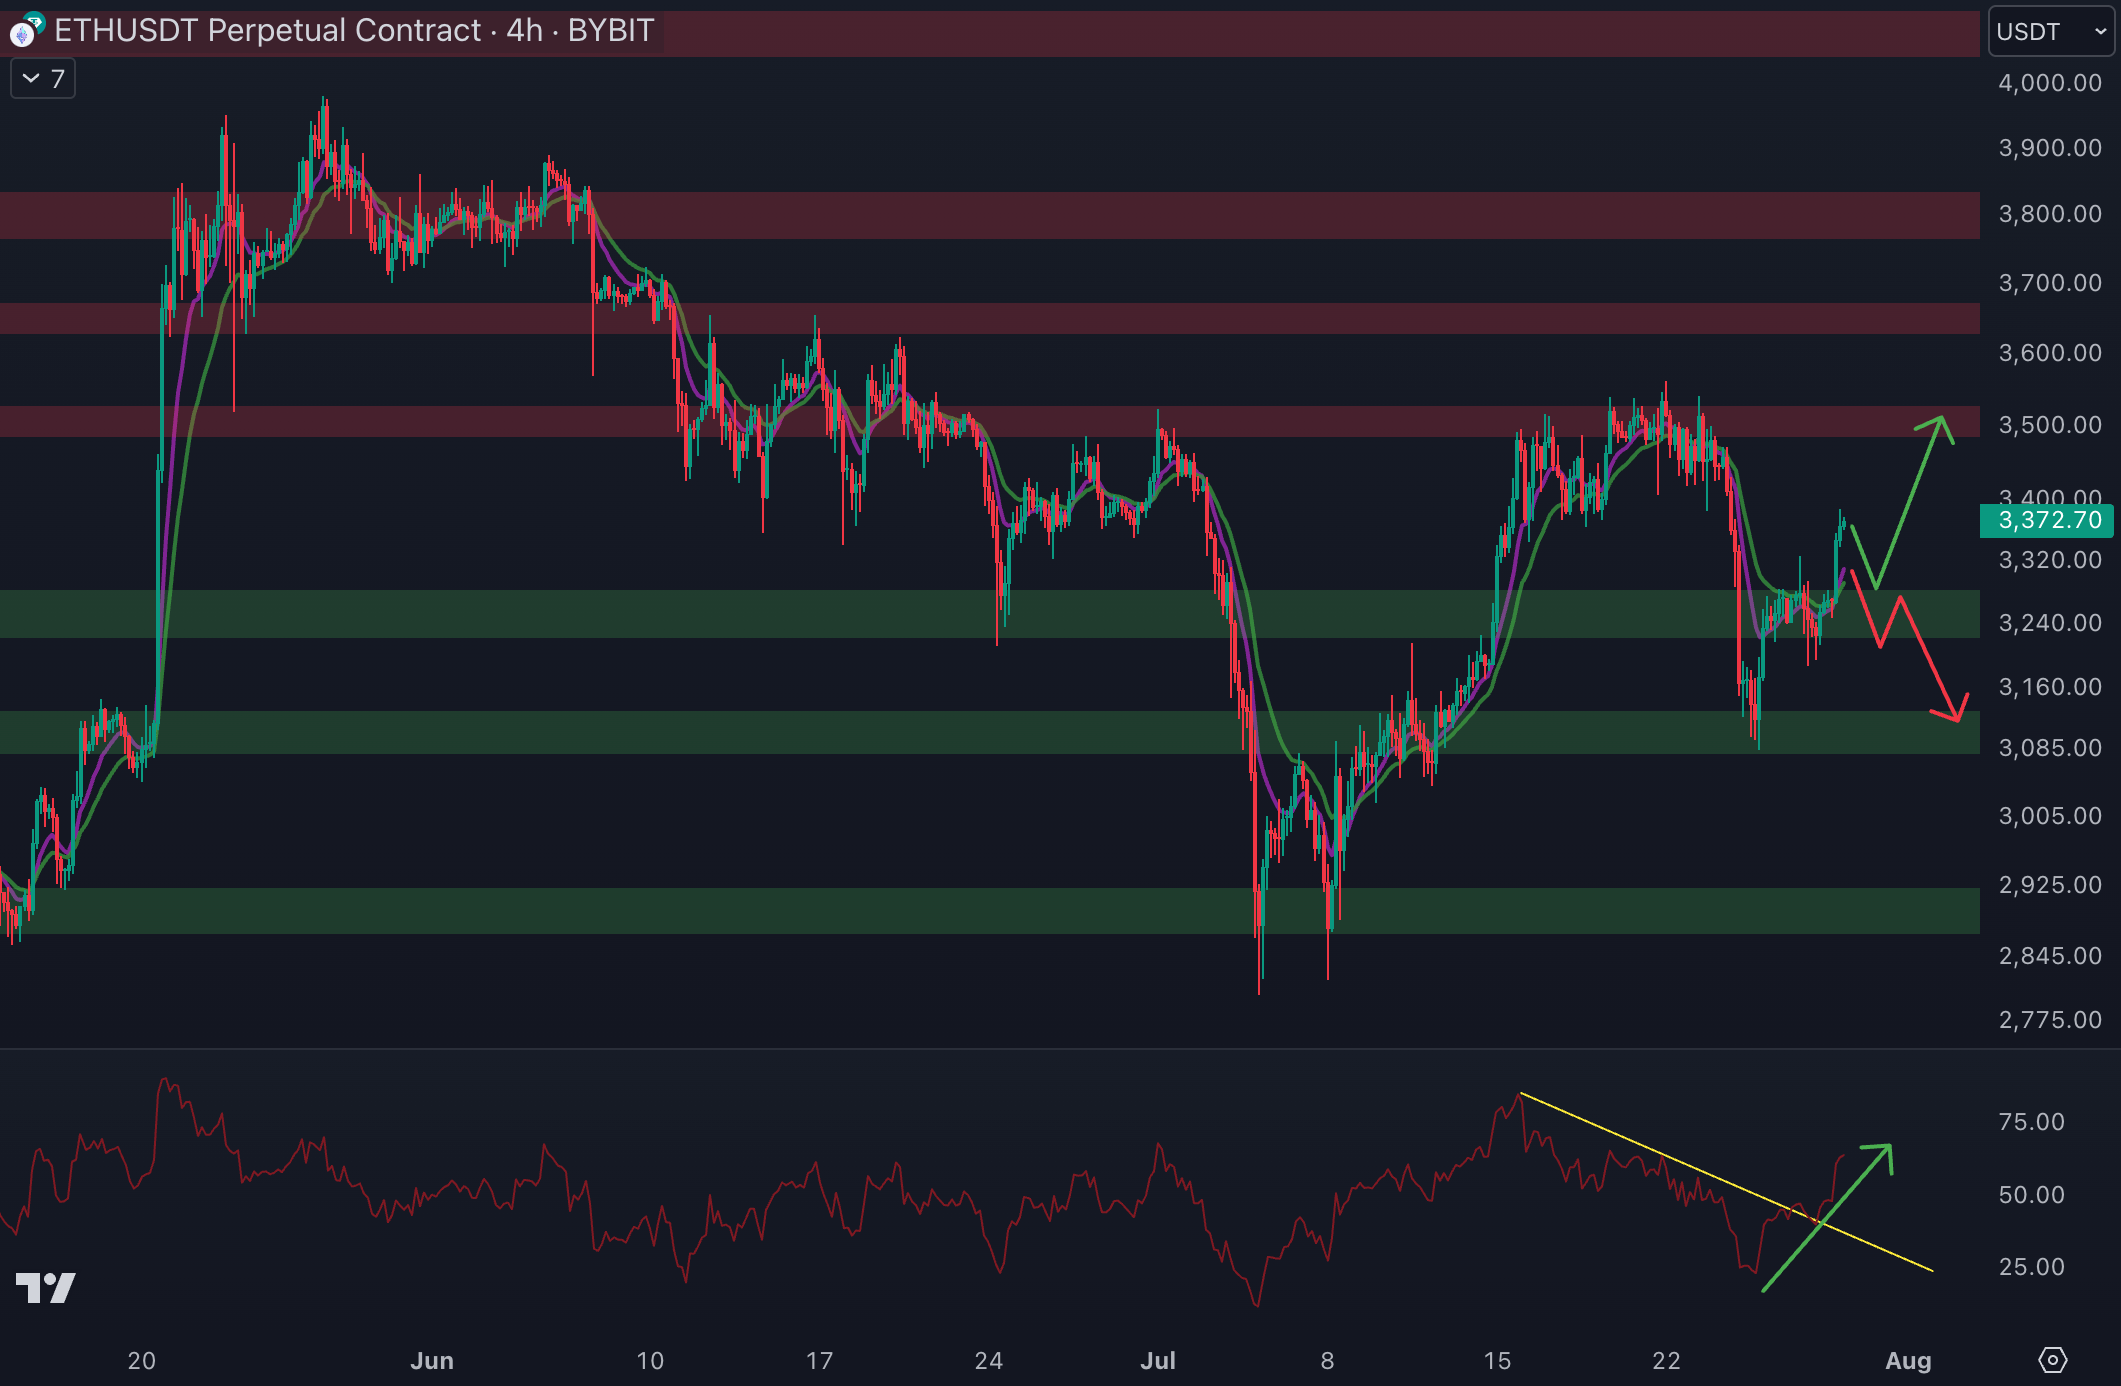Click the 4,000.00 price scale label

(x=2049, y=83)
